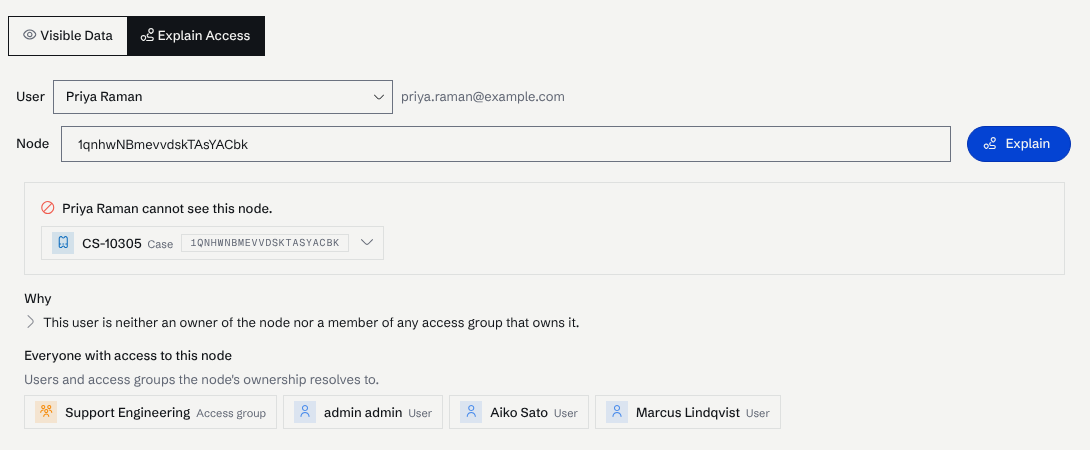Click the User dropdown chevron arrow

click(377, 97)
